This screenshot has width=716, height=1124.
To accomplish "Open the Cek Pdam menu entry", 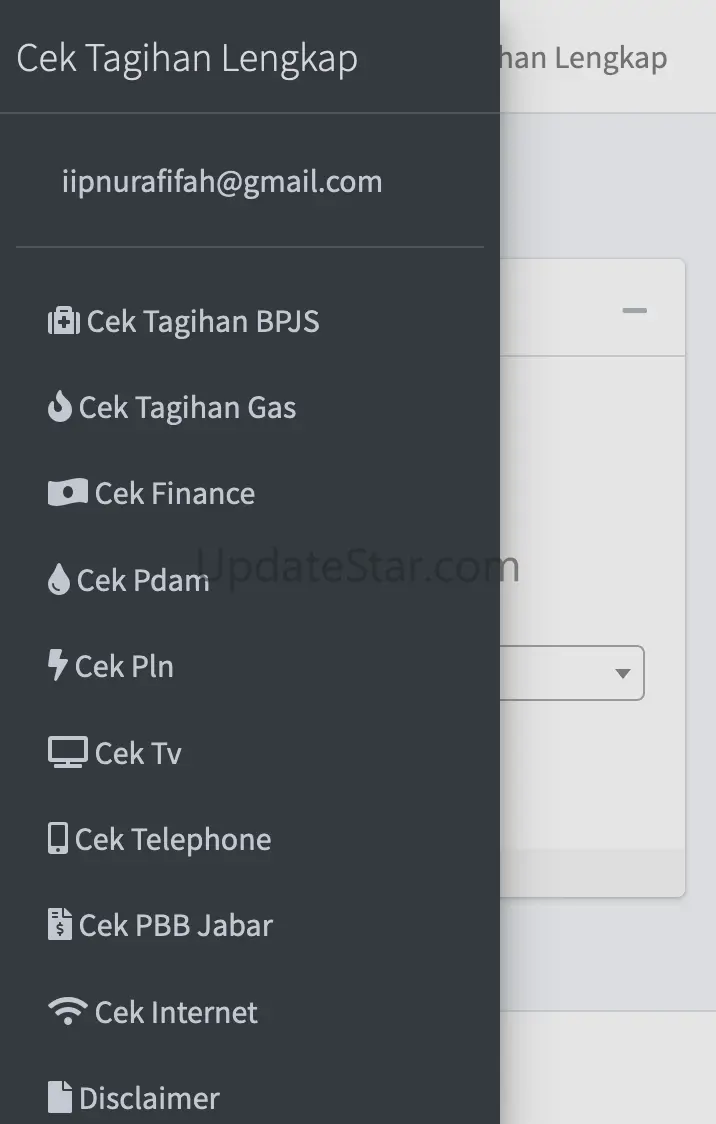I will tap(143, 580).
